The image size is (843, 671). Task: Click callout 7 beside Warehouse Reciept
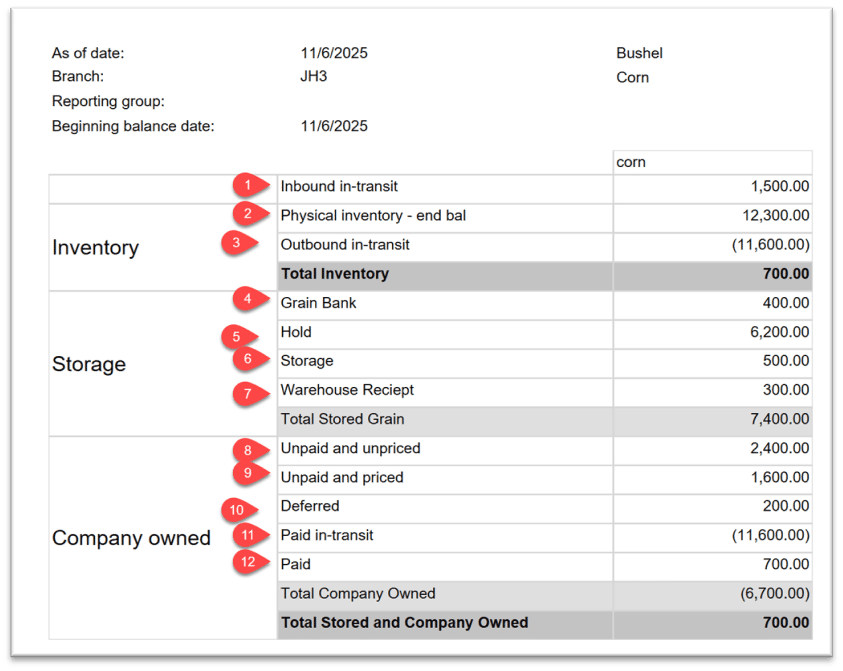point(249,393)
